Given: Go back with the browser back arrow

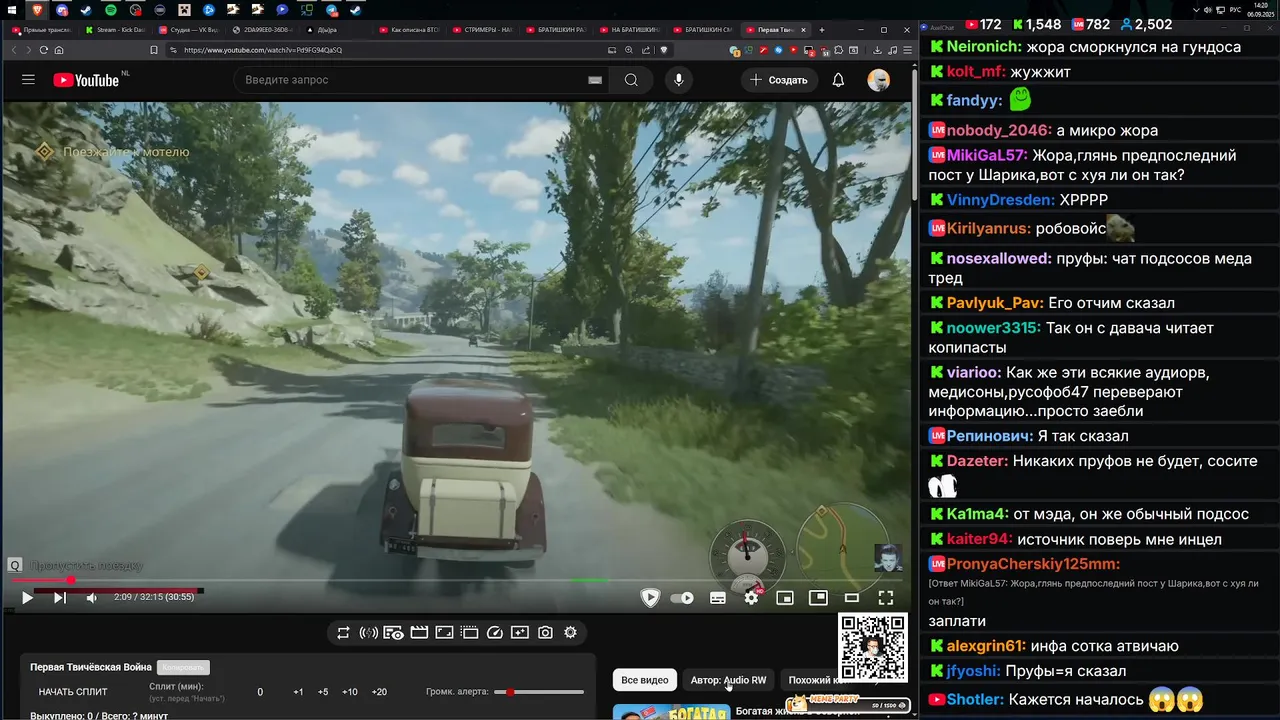Looking at the screenshot, I should click(x=14, y=50).
